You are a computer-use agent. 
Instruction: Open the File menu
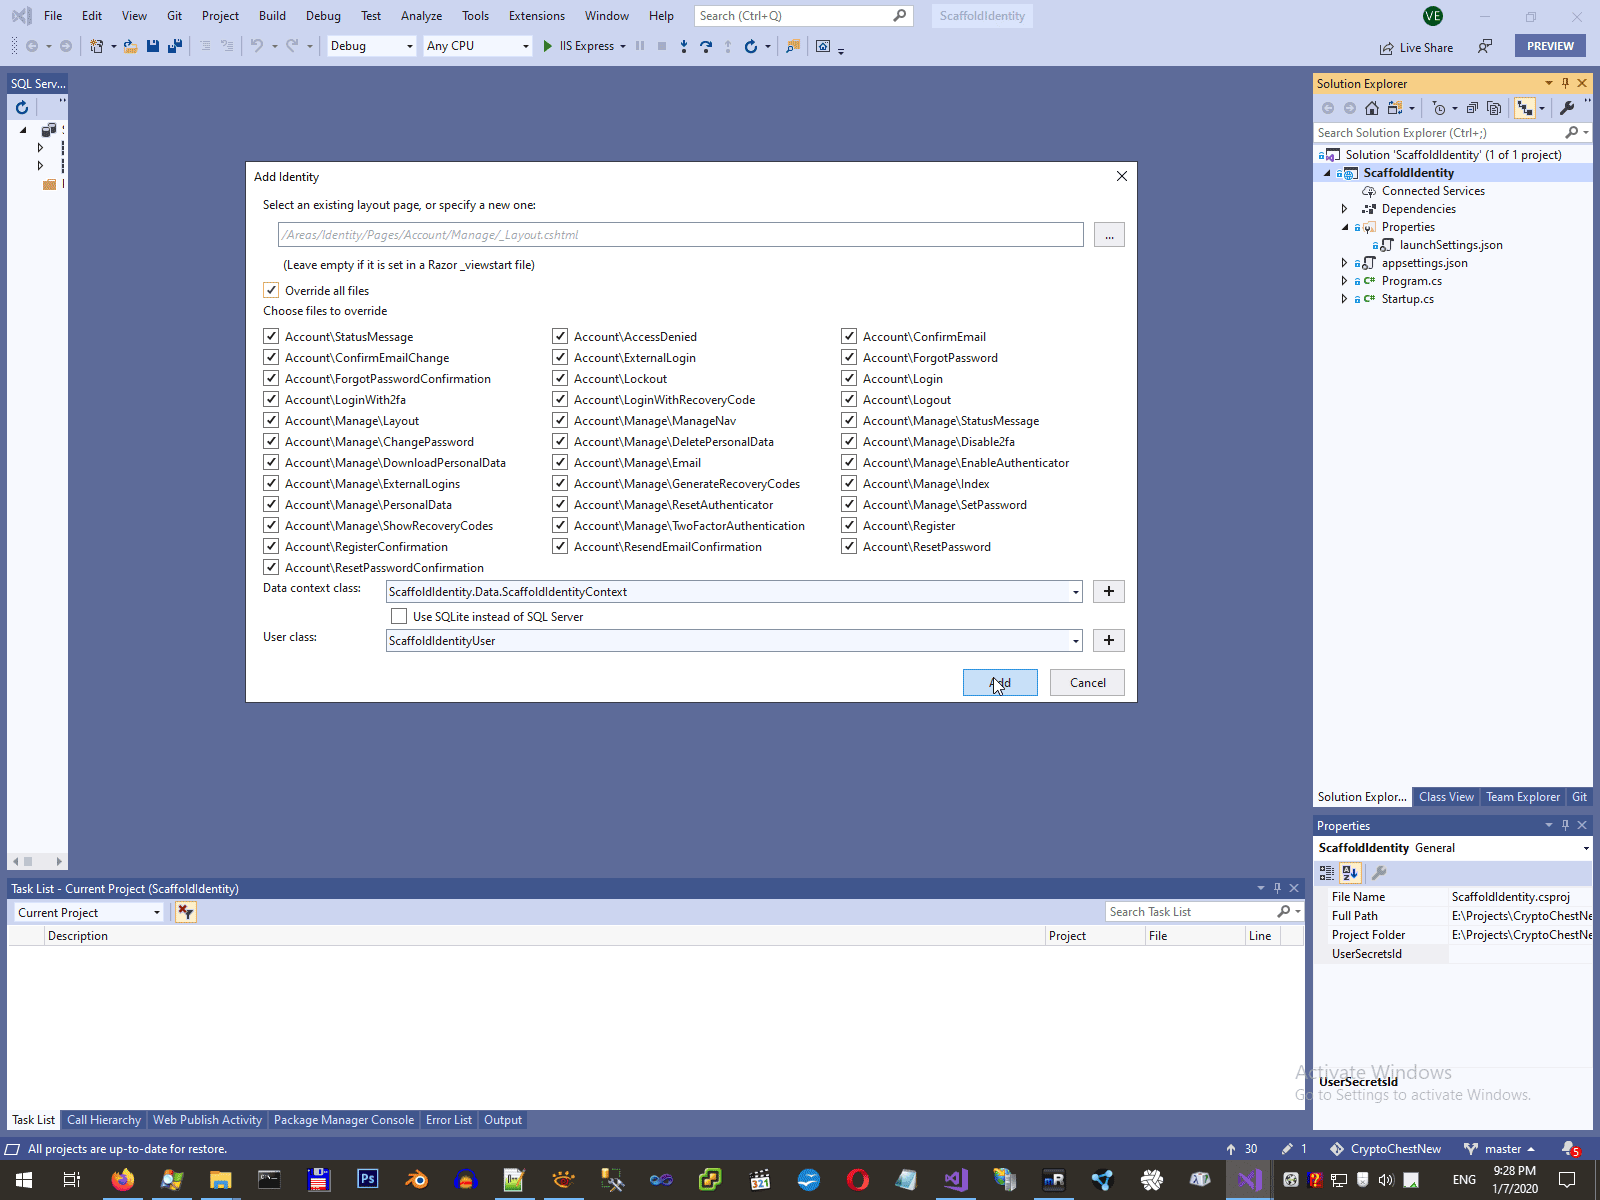pyautogui.click(x=53, y=16)
